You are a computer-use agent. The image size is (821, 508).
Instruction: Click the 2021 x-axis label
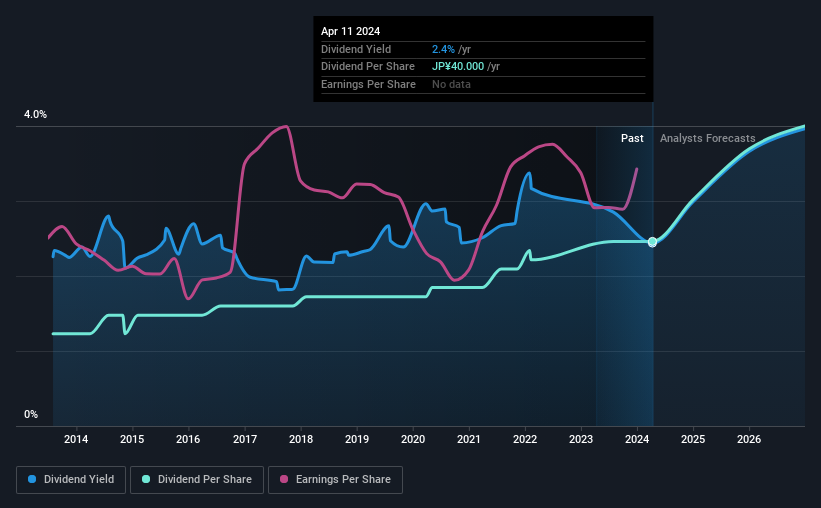coord(469,439)
